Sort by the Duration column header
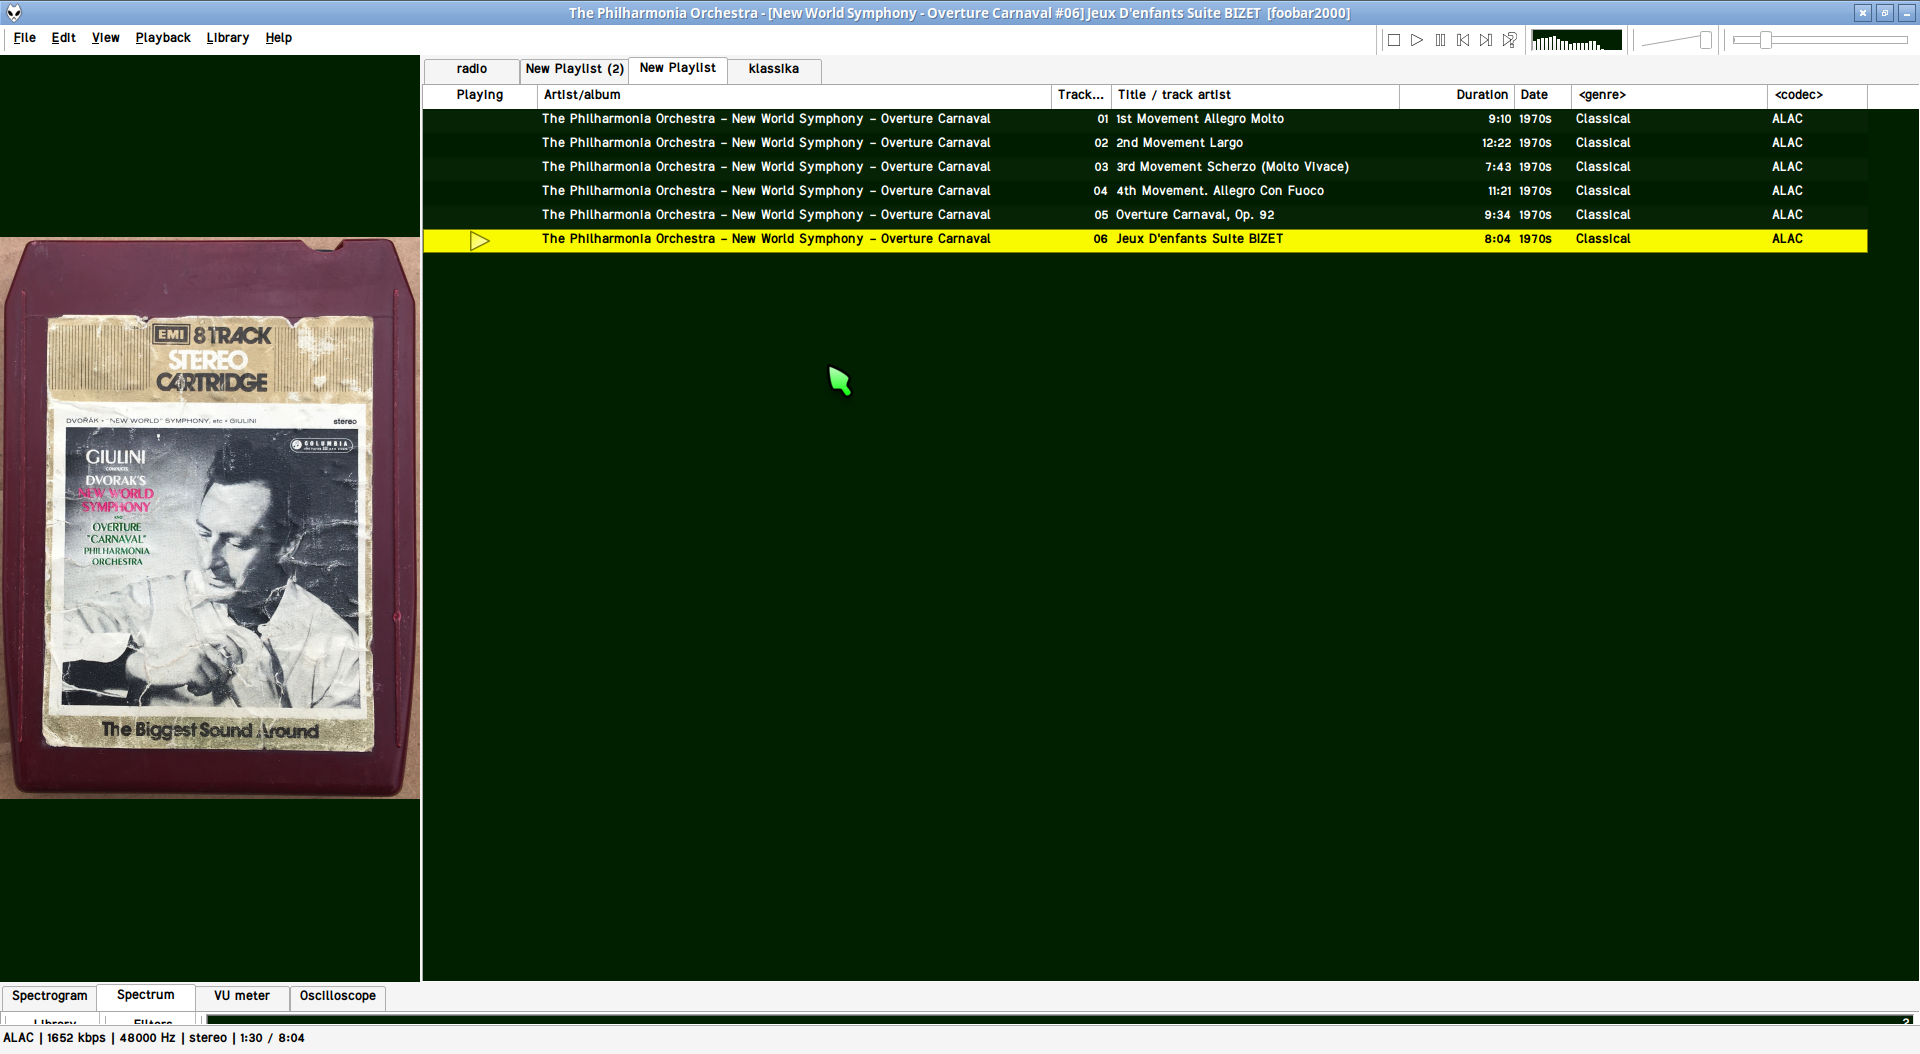The width and height of the screenshot is (1920, 1054). pyautogui.click(x=1457, y=96)
